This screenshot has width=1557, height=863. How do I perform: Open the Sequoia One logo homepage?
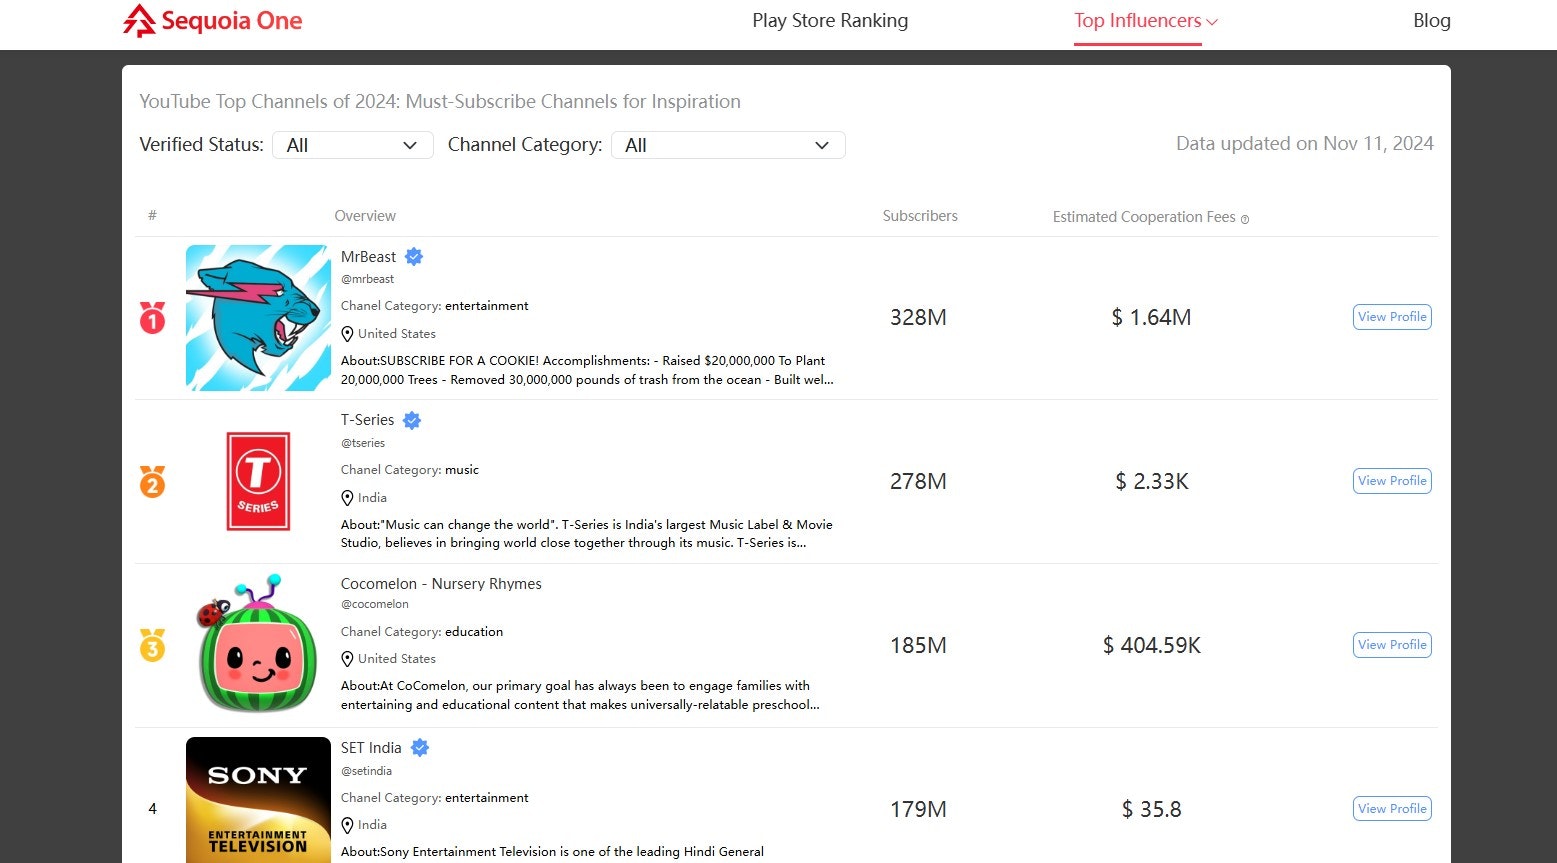[x=212, y=21]
